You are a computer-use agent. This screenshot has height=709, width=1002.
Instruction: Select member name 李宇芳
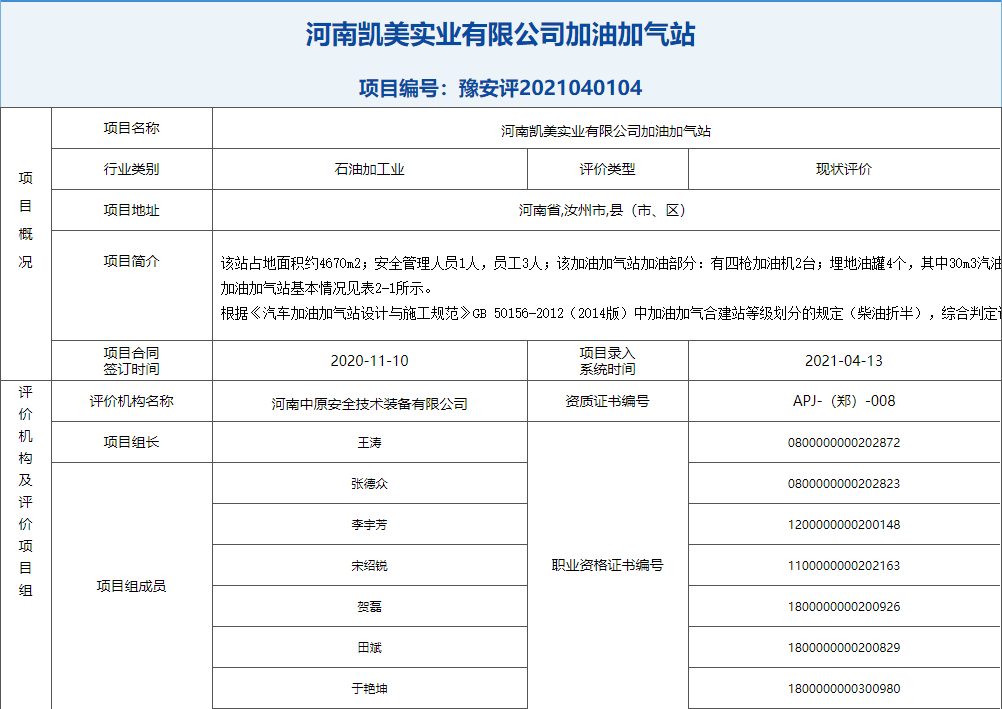(x=369, y=524)
